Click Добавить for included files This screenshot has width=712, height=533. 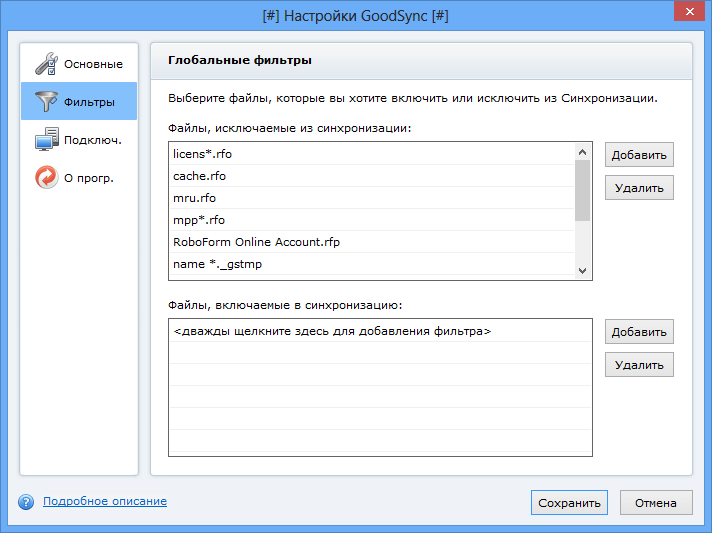[639, 332]
